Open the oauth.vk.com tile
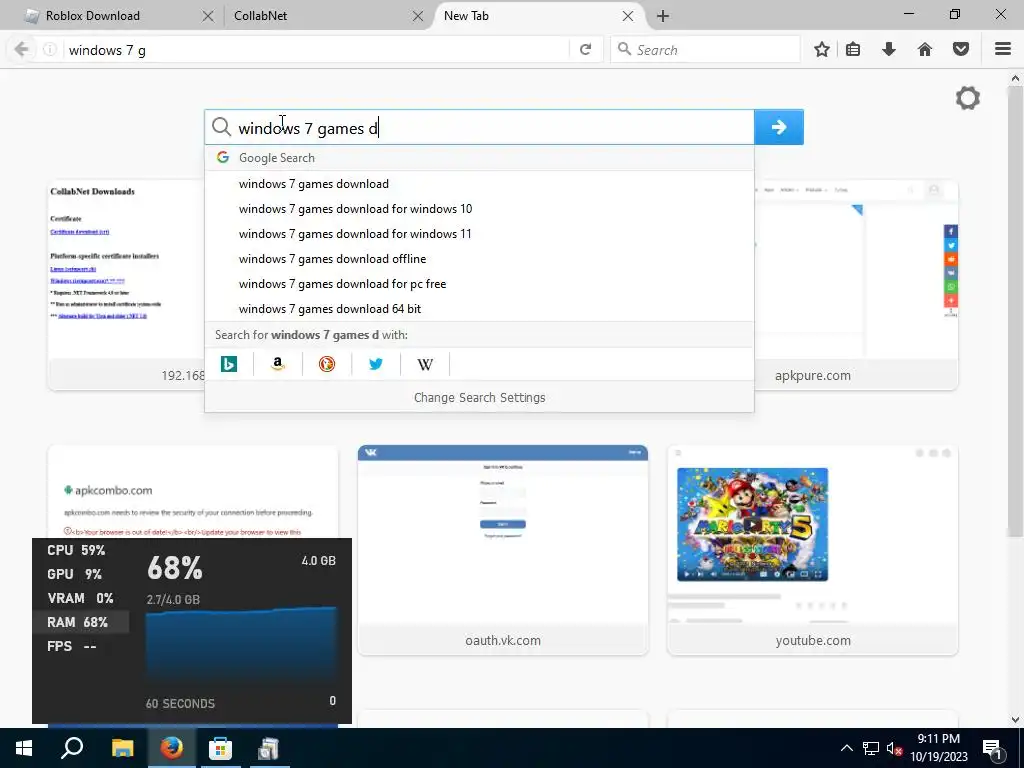 503,550
